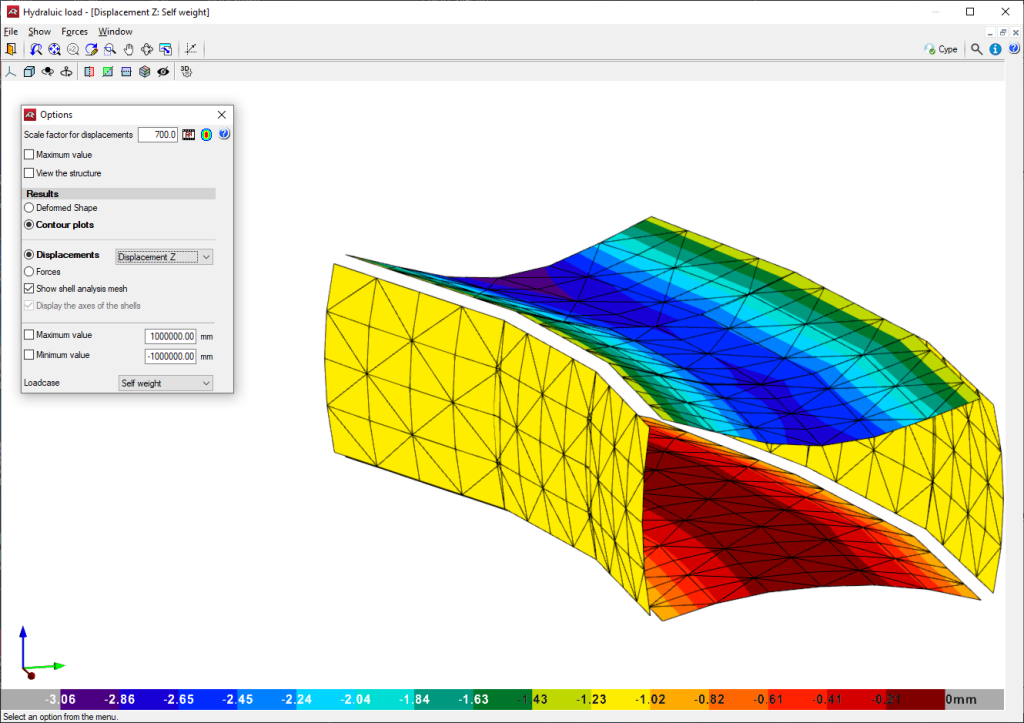Viewport: 1024px width, 723px height.
Task: Enable the View the structure checkbox
Action: click(x=29, y=173)
